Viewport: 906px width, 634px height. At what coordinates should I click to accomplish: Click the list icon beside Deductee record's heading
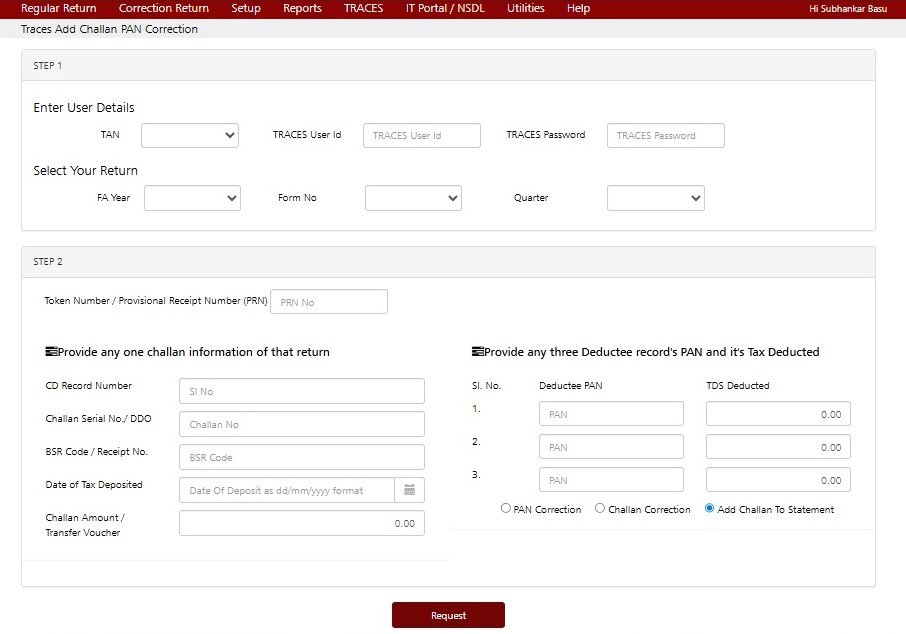pyautogui.click(x=477, y=351)
